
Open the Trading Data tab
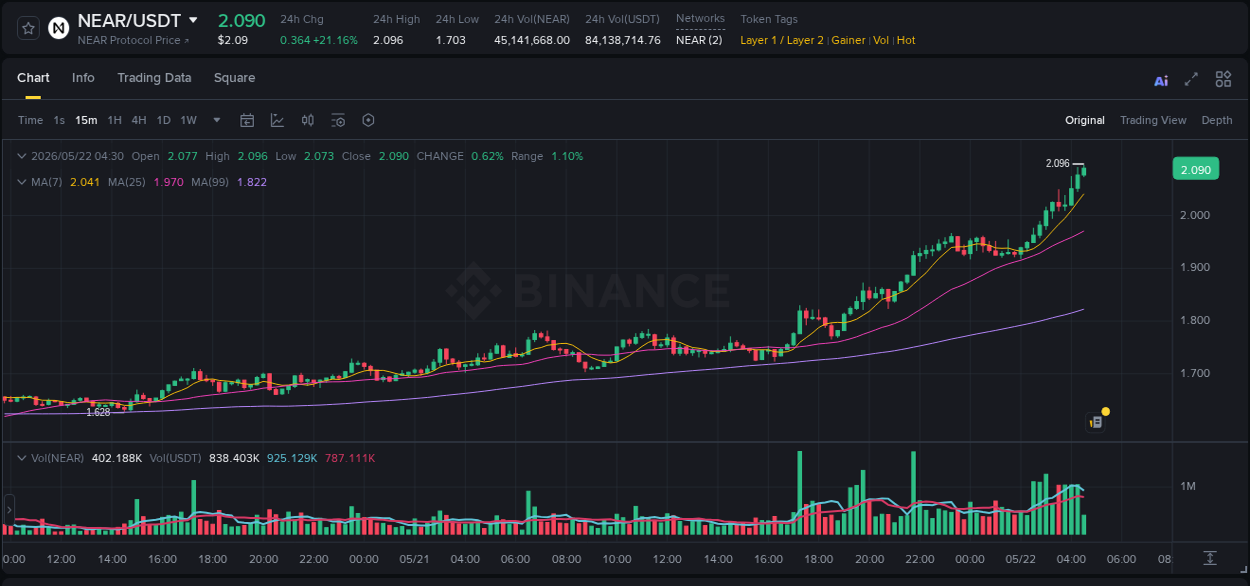click(x=154, y=78)
